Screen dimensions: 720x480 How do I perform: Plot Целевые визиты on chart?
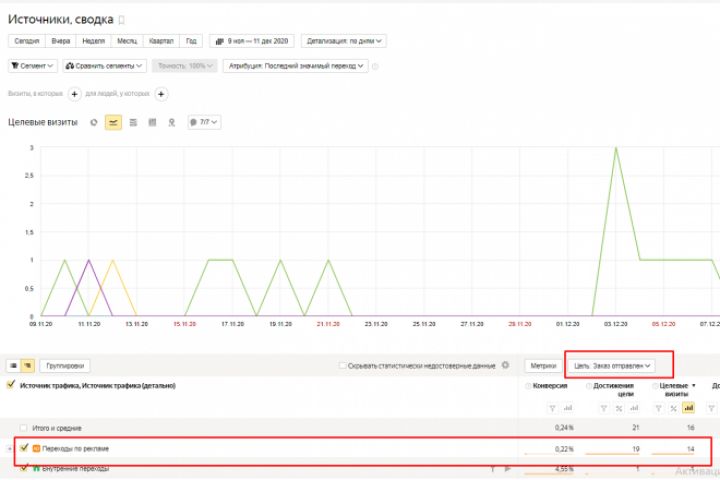[688, 408]
